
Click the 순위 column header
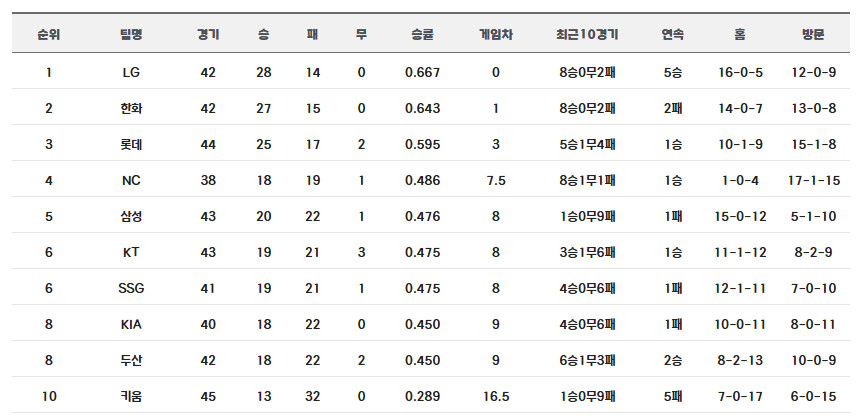pyautogui.click(x=48, y=34)
